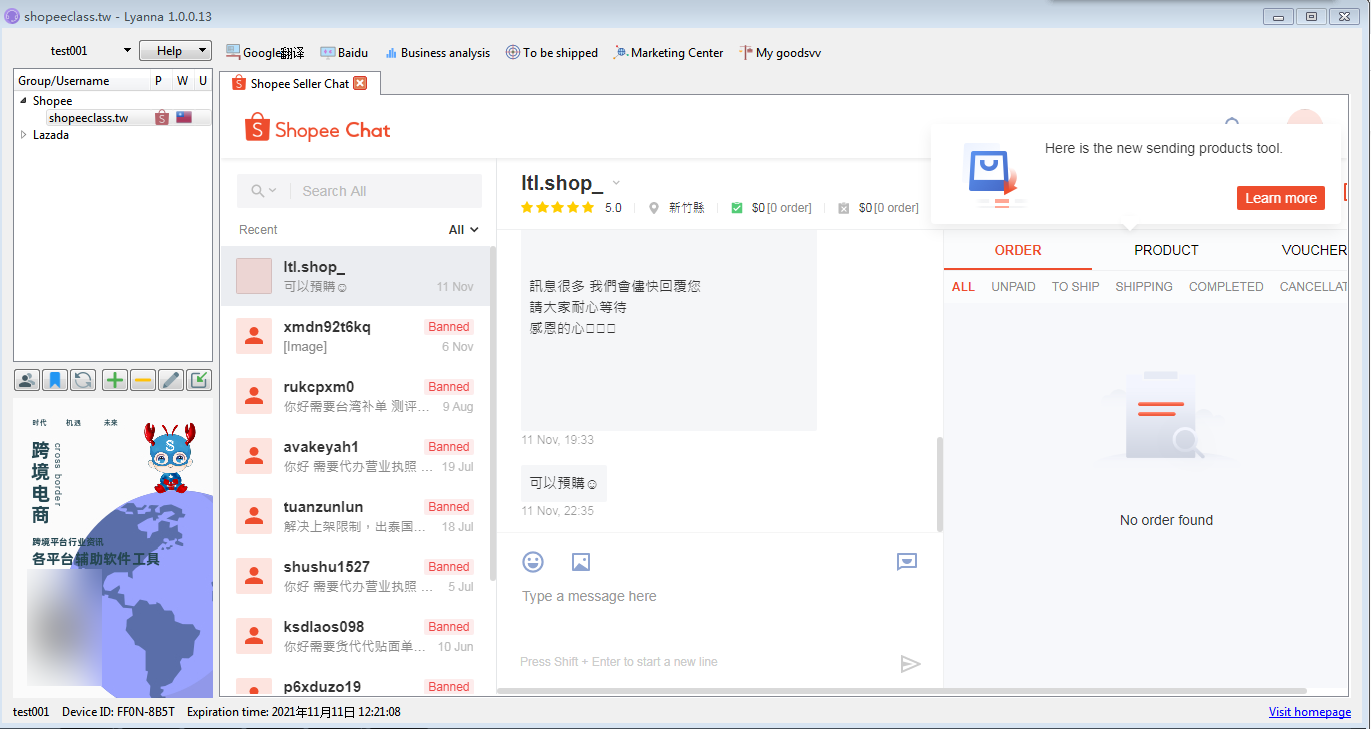The width and height of the screenshot is (1371, 729).
Task: Click the blue bookmark icon button
Action: [55, 380]
